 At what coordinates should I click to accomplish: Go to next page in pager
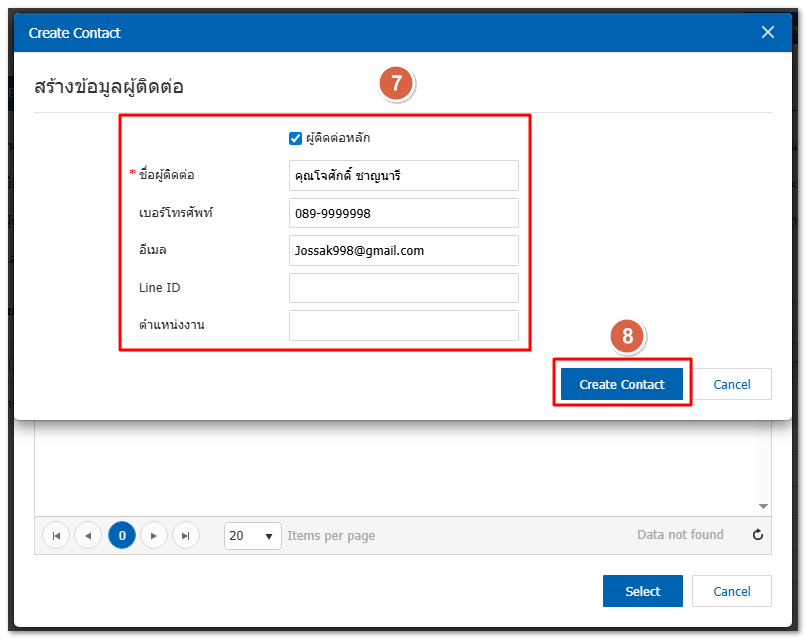click(154, 536)
